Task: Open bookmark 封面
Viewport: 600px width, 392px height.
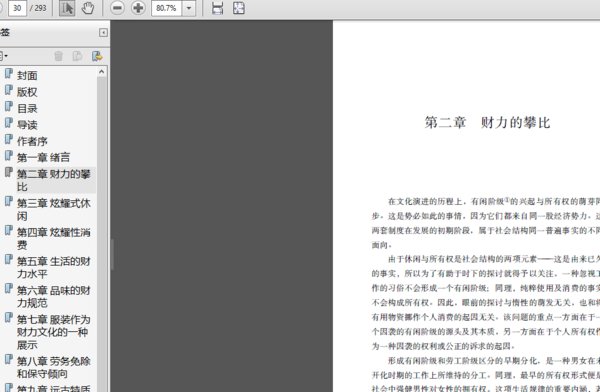Action: click(27, 75)
